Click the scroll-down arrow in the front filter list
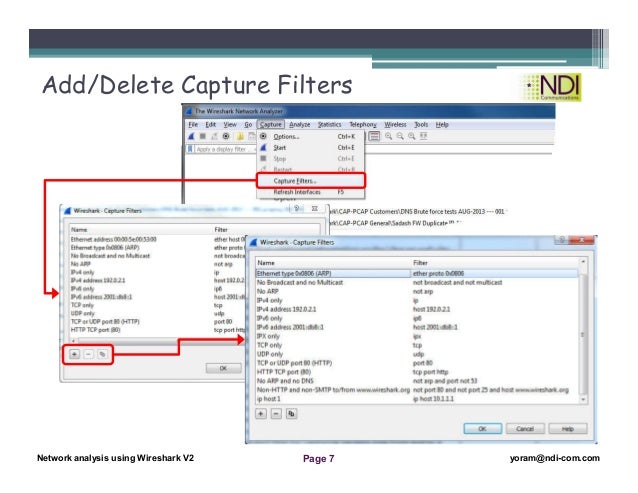The width and height of the screenshot is (638, 493). point(583,400)
